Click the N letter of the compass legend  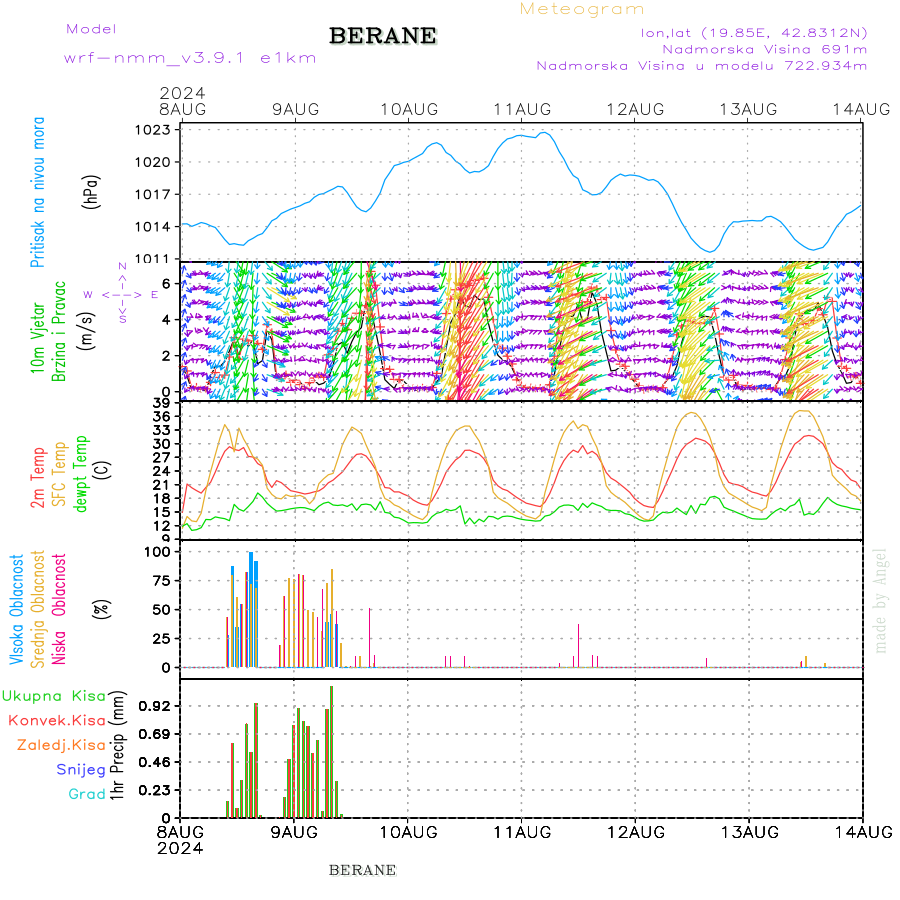click(x=122, y=266)
